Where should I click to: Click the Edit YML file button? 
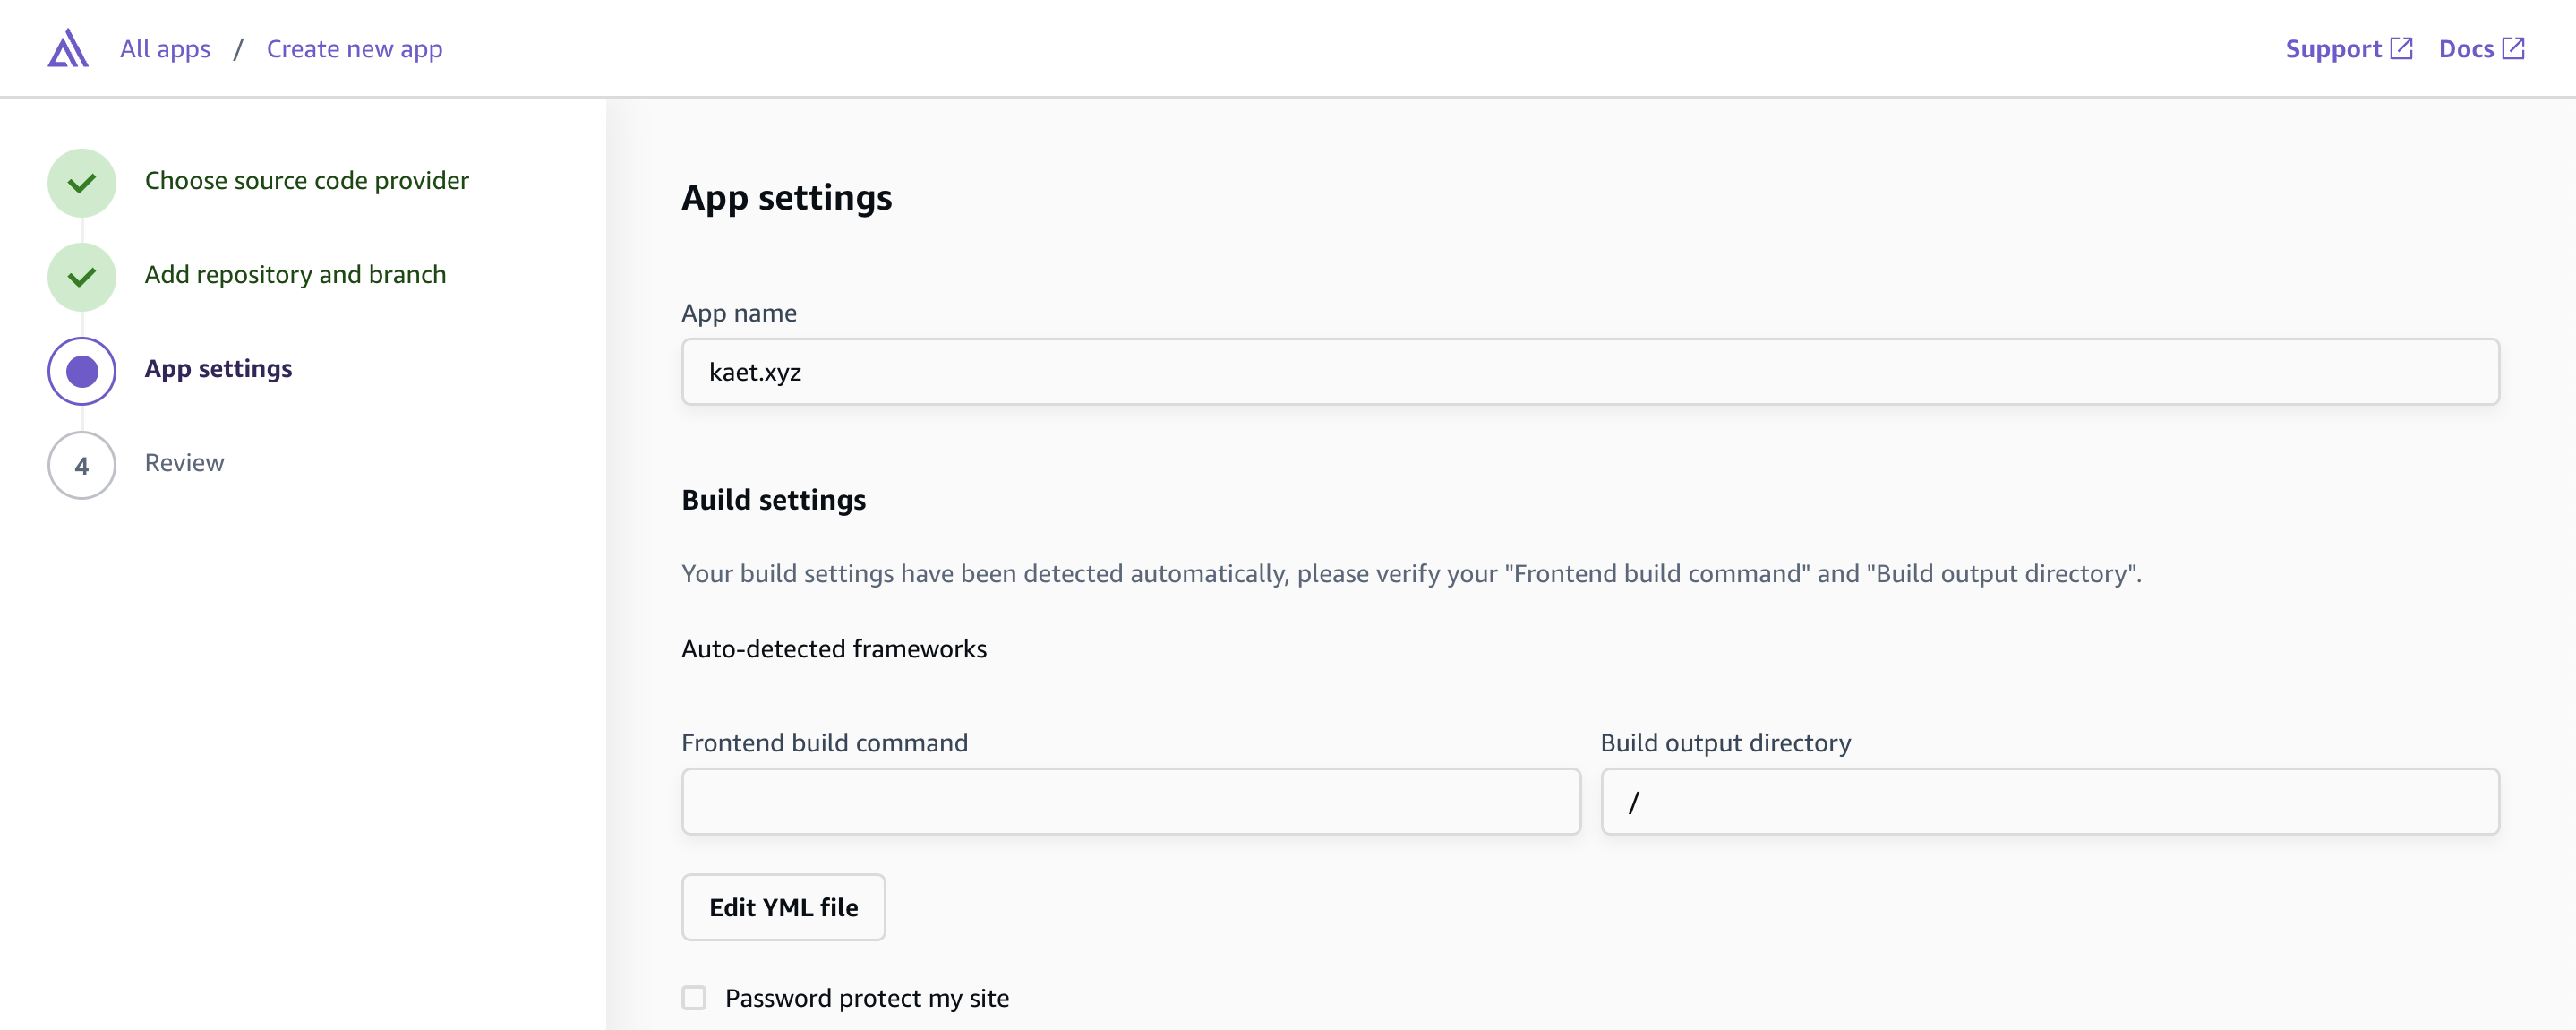(783, 907)
